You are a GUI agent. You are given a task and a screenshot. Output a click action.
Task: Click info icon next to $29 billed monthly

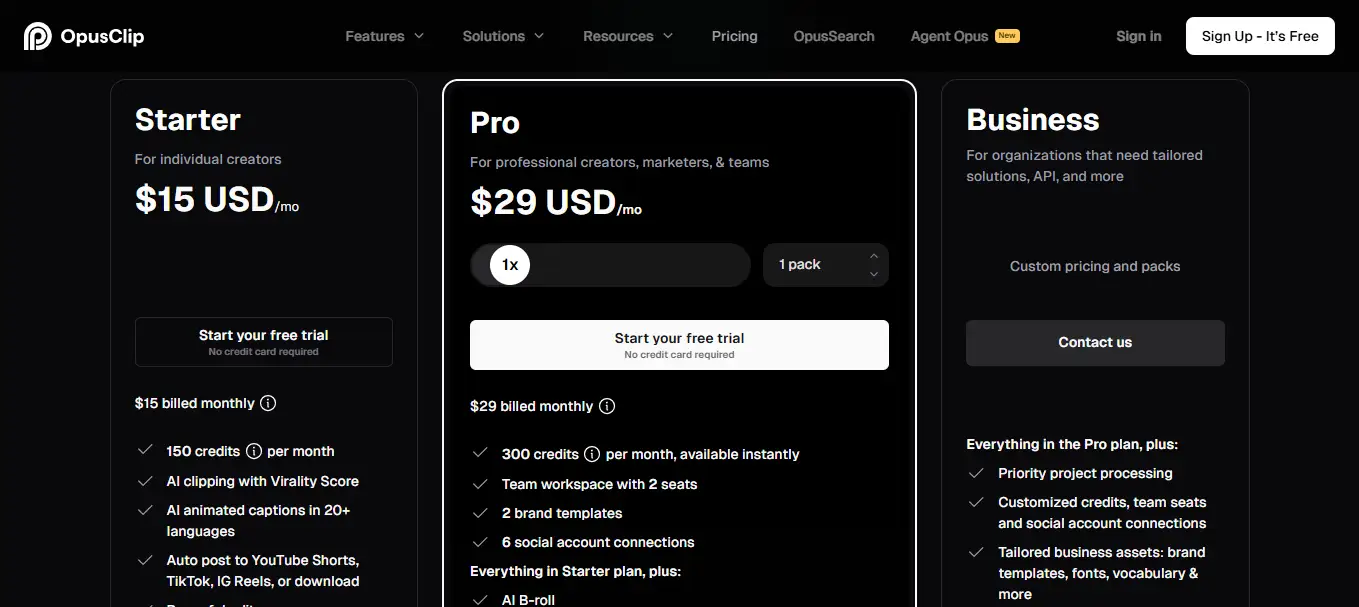(607, 406)
